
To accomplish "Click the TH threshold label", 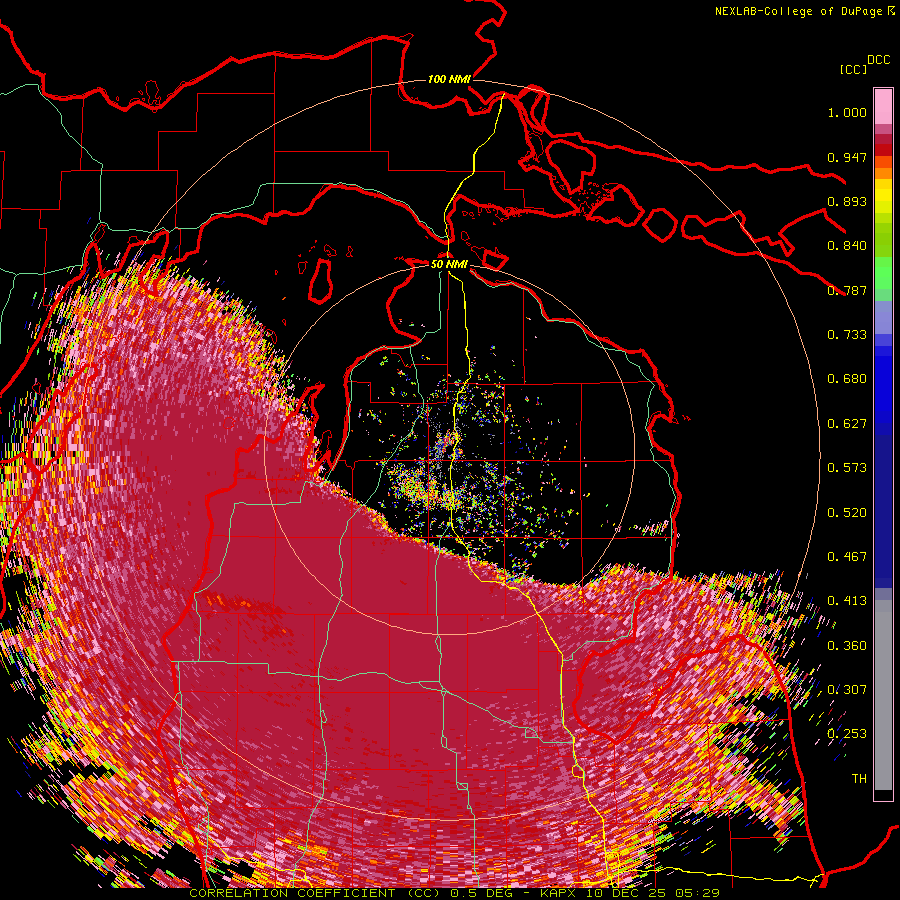I will point(859,779).
